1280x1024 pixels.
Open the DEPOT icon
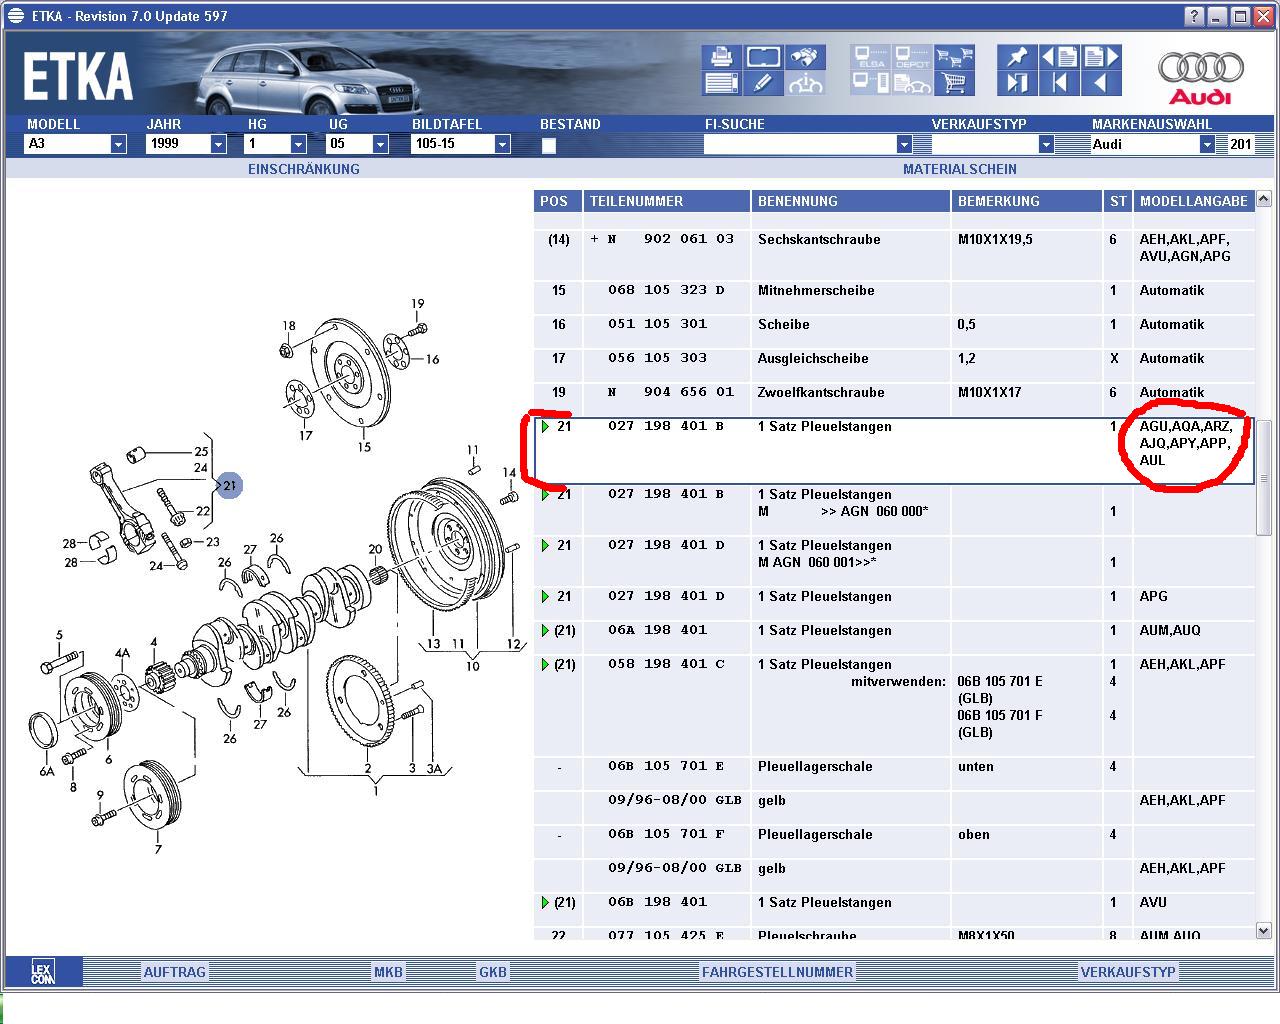tap(912, 57)
